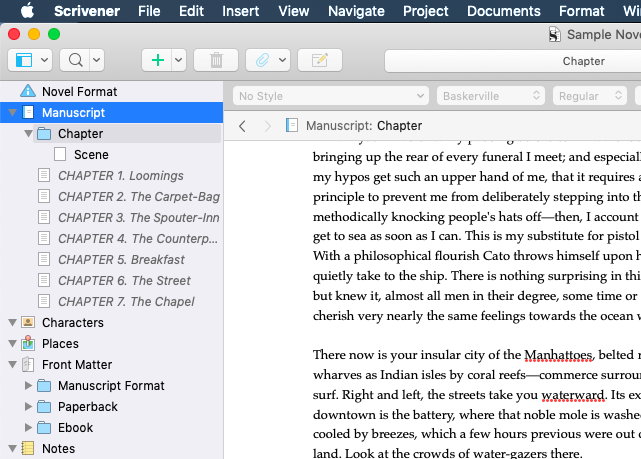This screenshot has height=459, width=641.
Task: Click the Places map pin icon
Action: [x=28, y=343]
